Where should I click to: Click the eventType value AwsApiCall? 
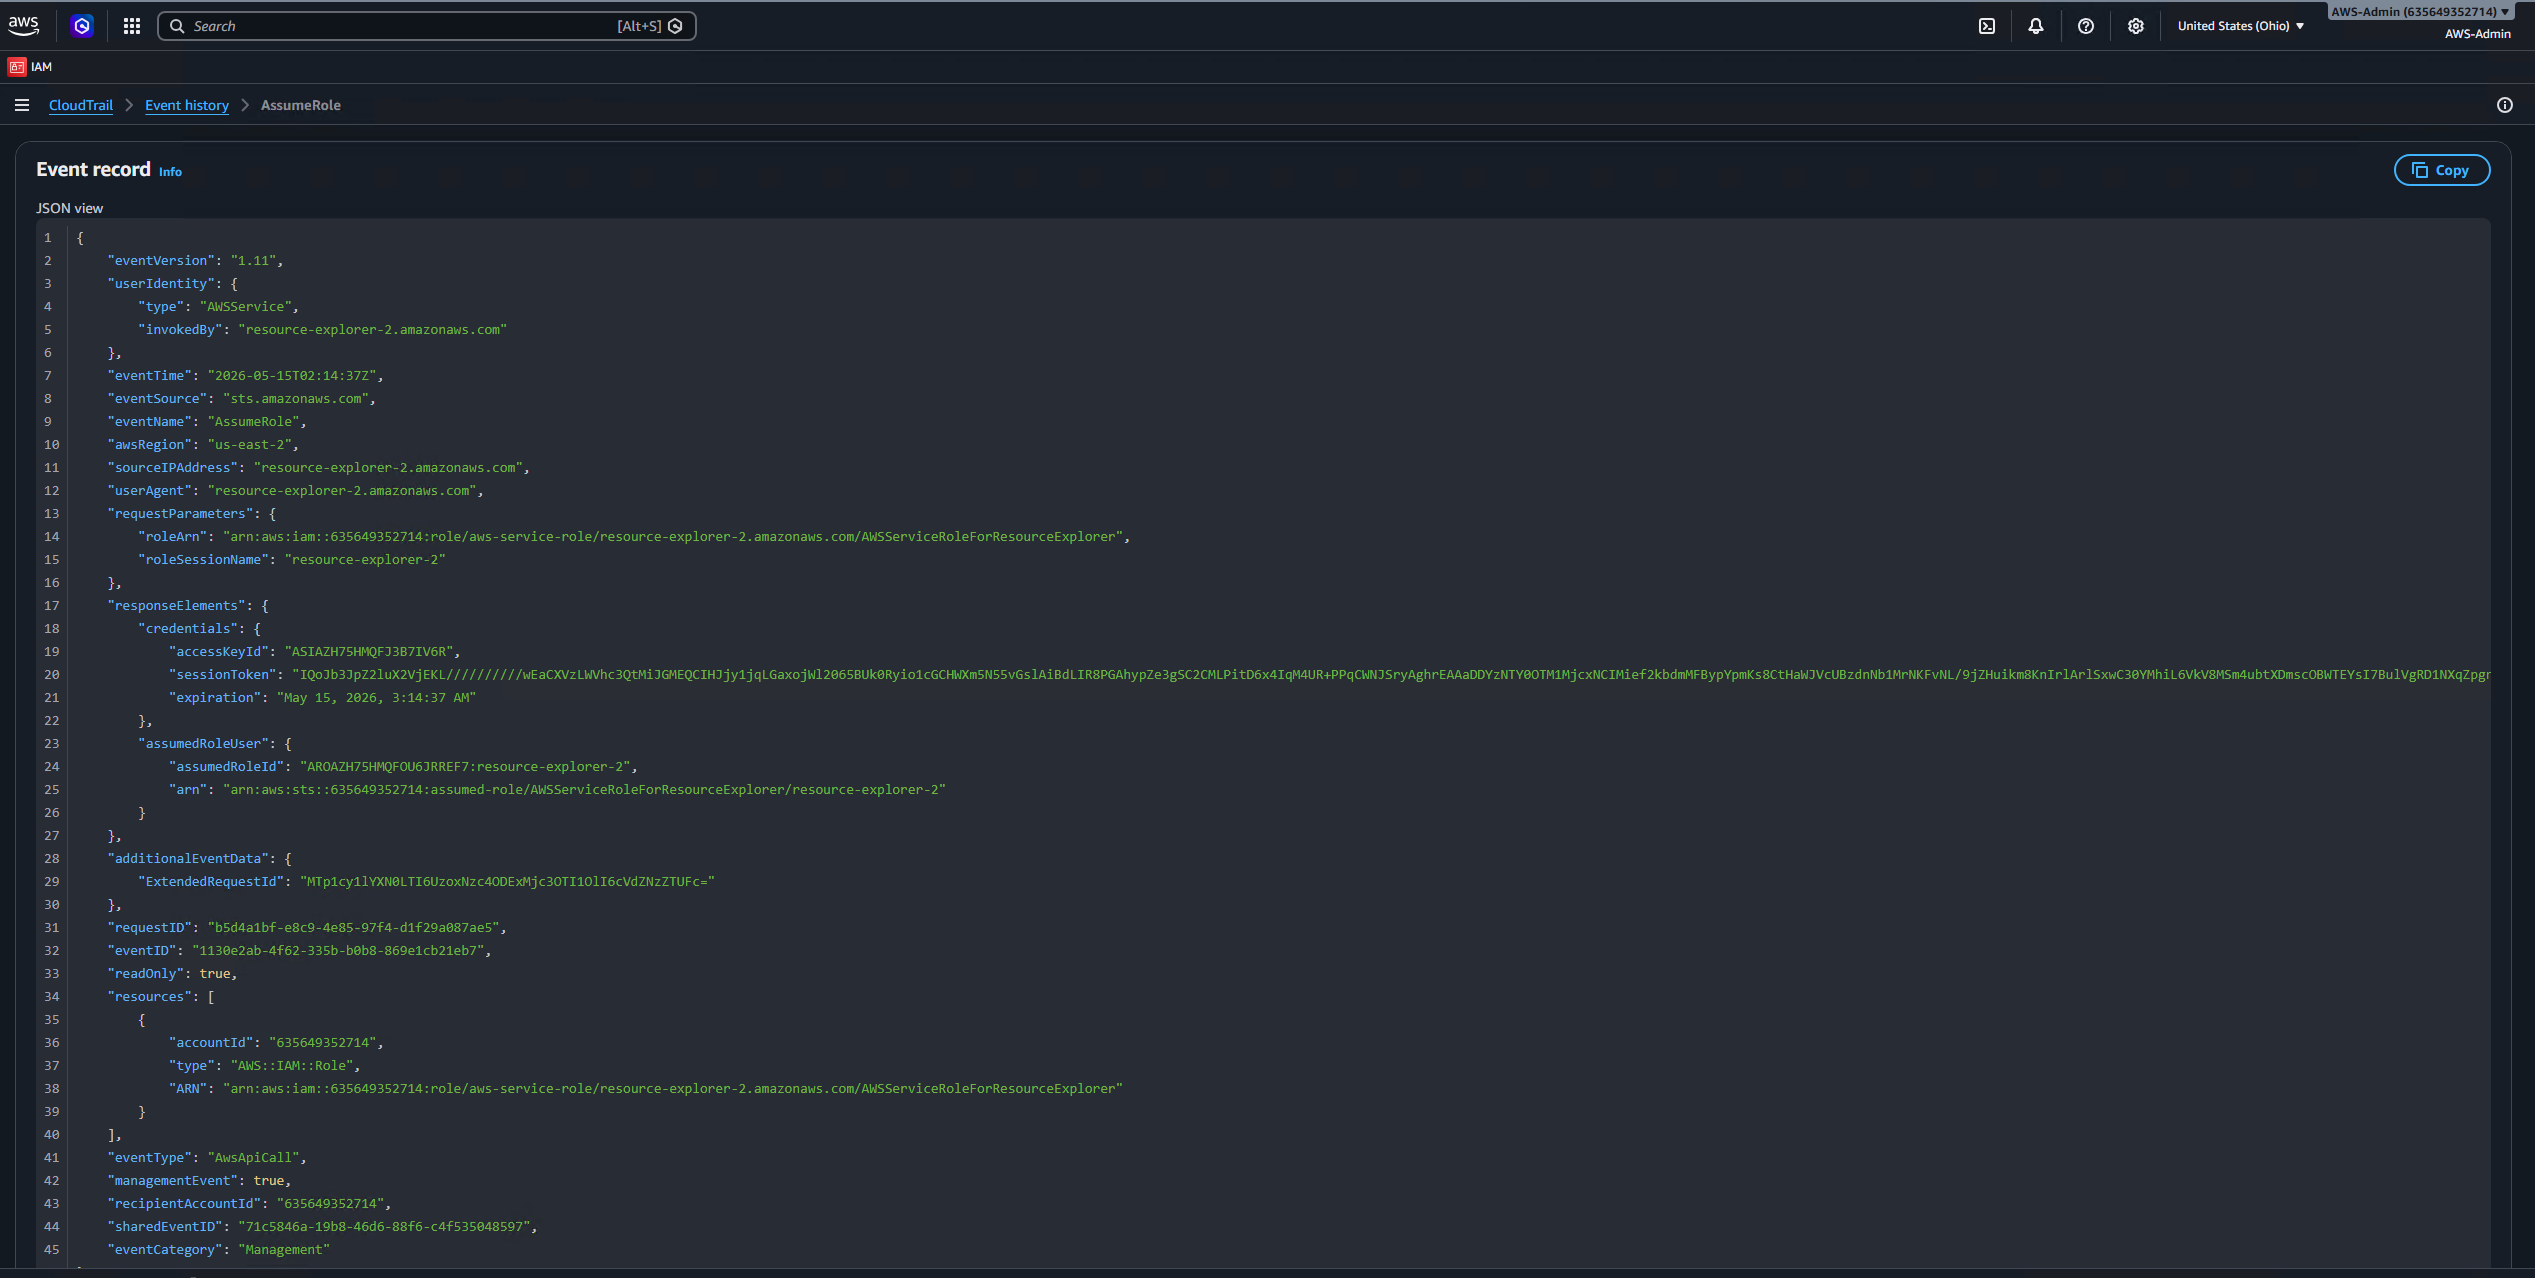point(254,1158)
